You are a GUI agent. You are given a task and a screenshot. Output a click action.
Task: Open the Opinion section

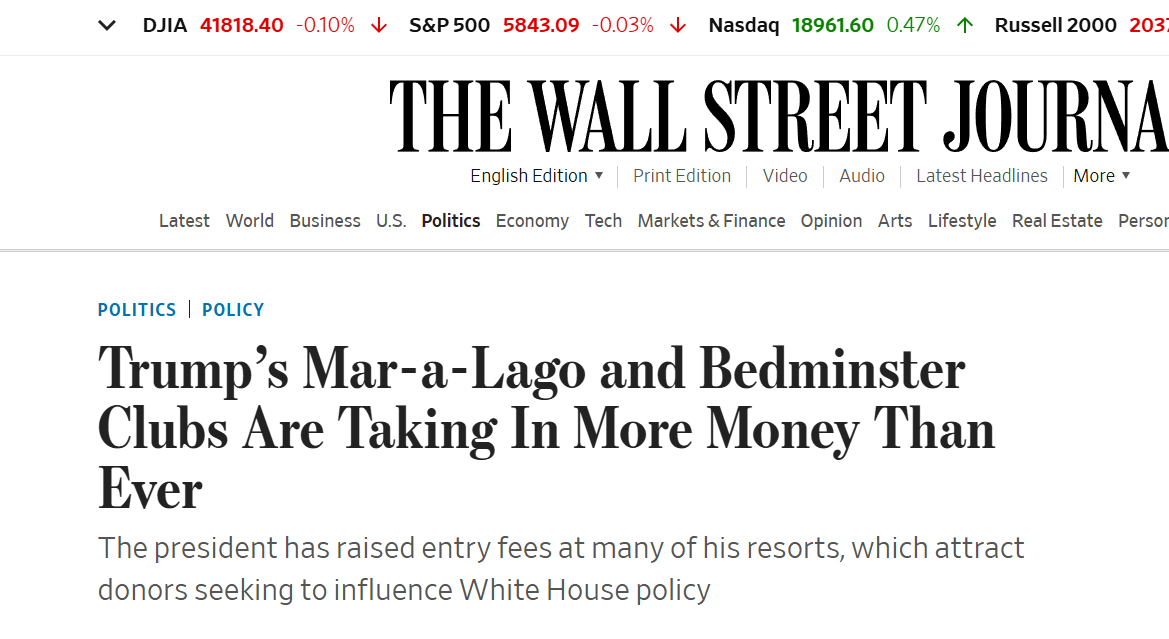point(831,221)
